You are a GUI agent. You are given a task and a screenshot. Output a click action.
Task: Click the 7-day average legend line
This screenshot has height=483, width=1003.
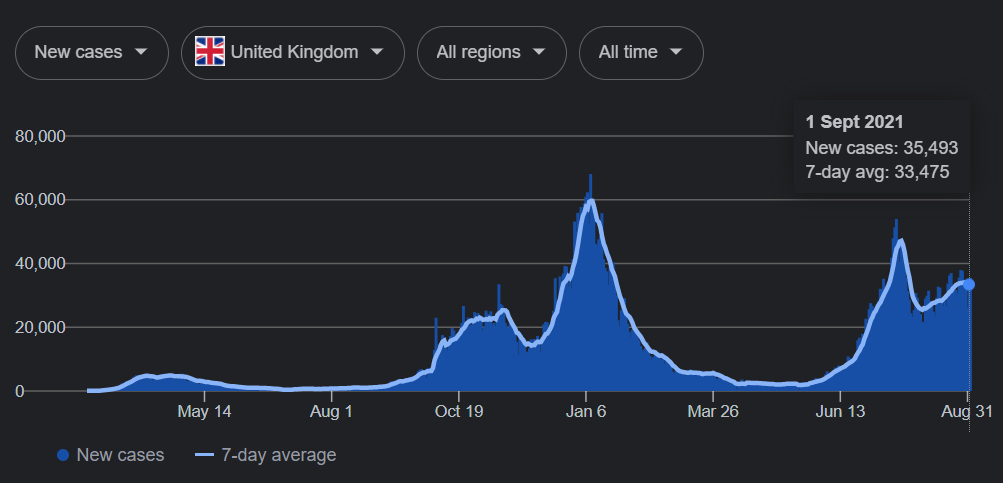(204, 455)
